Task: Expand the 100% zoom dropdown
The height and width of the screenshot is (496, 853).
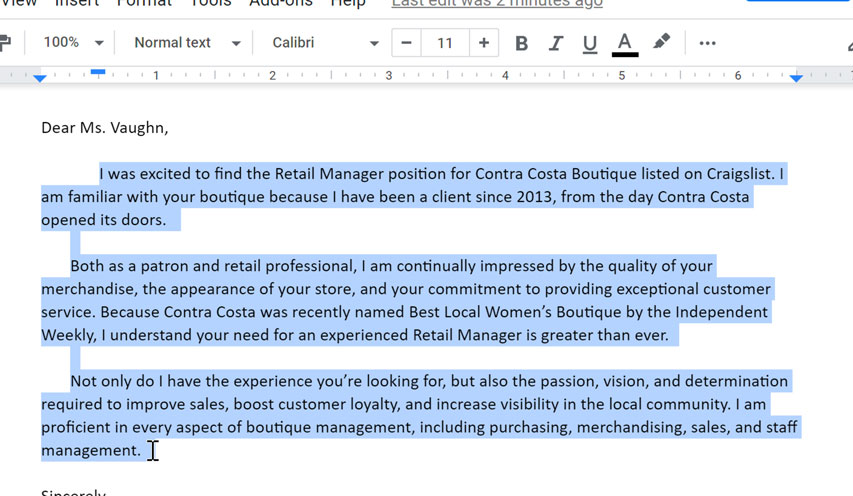Action: coord(74,43)
